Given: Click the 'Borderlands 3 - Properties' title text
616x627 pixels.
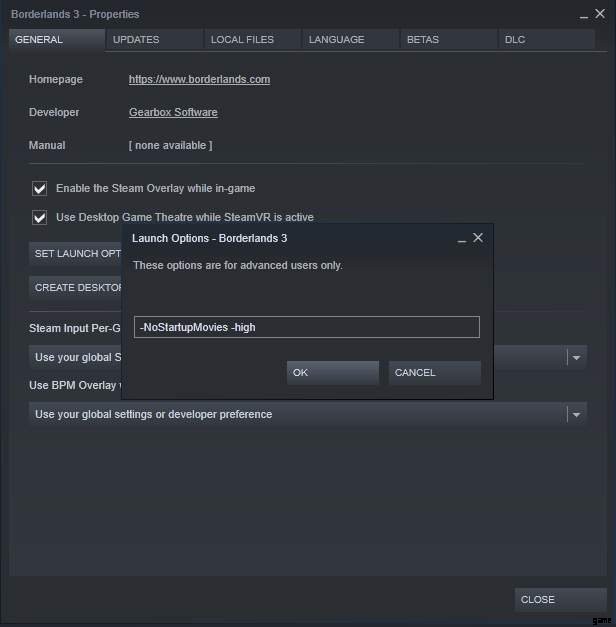Looking at the screenshot, I should tap(75, 14).
